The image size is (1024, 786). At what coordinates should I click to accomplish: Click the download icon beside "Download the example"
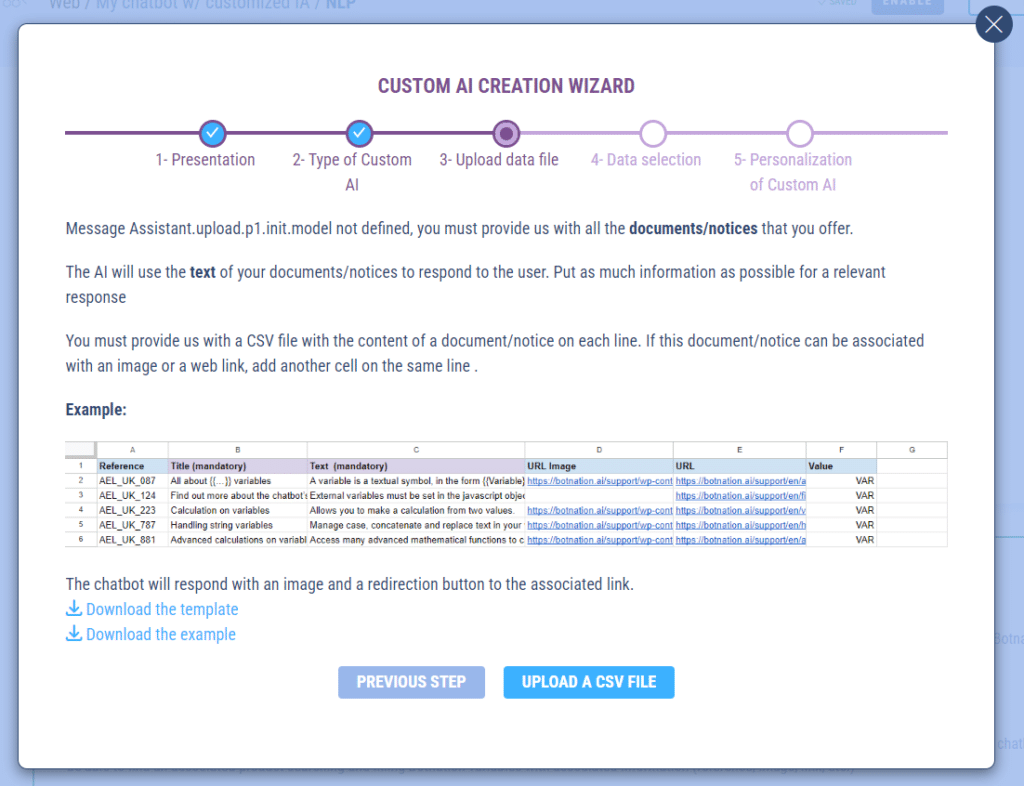[74, 634]
